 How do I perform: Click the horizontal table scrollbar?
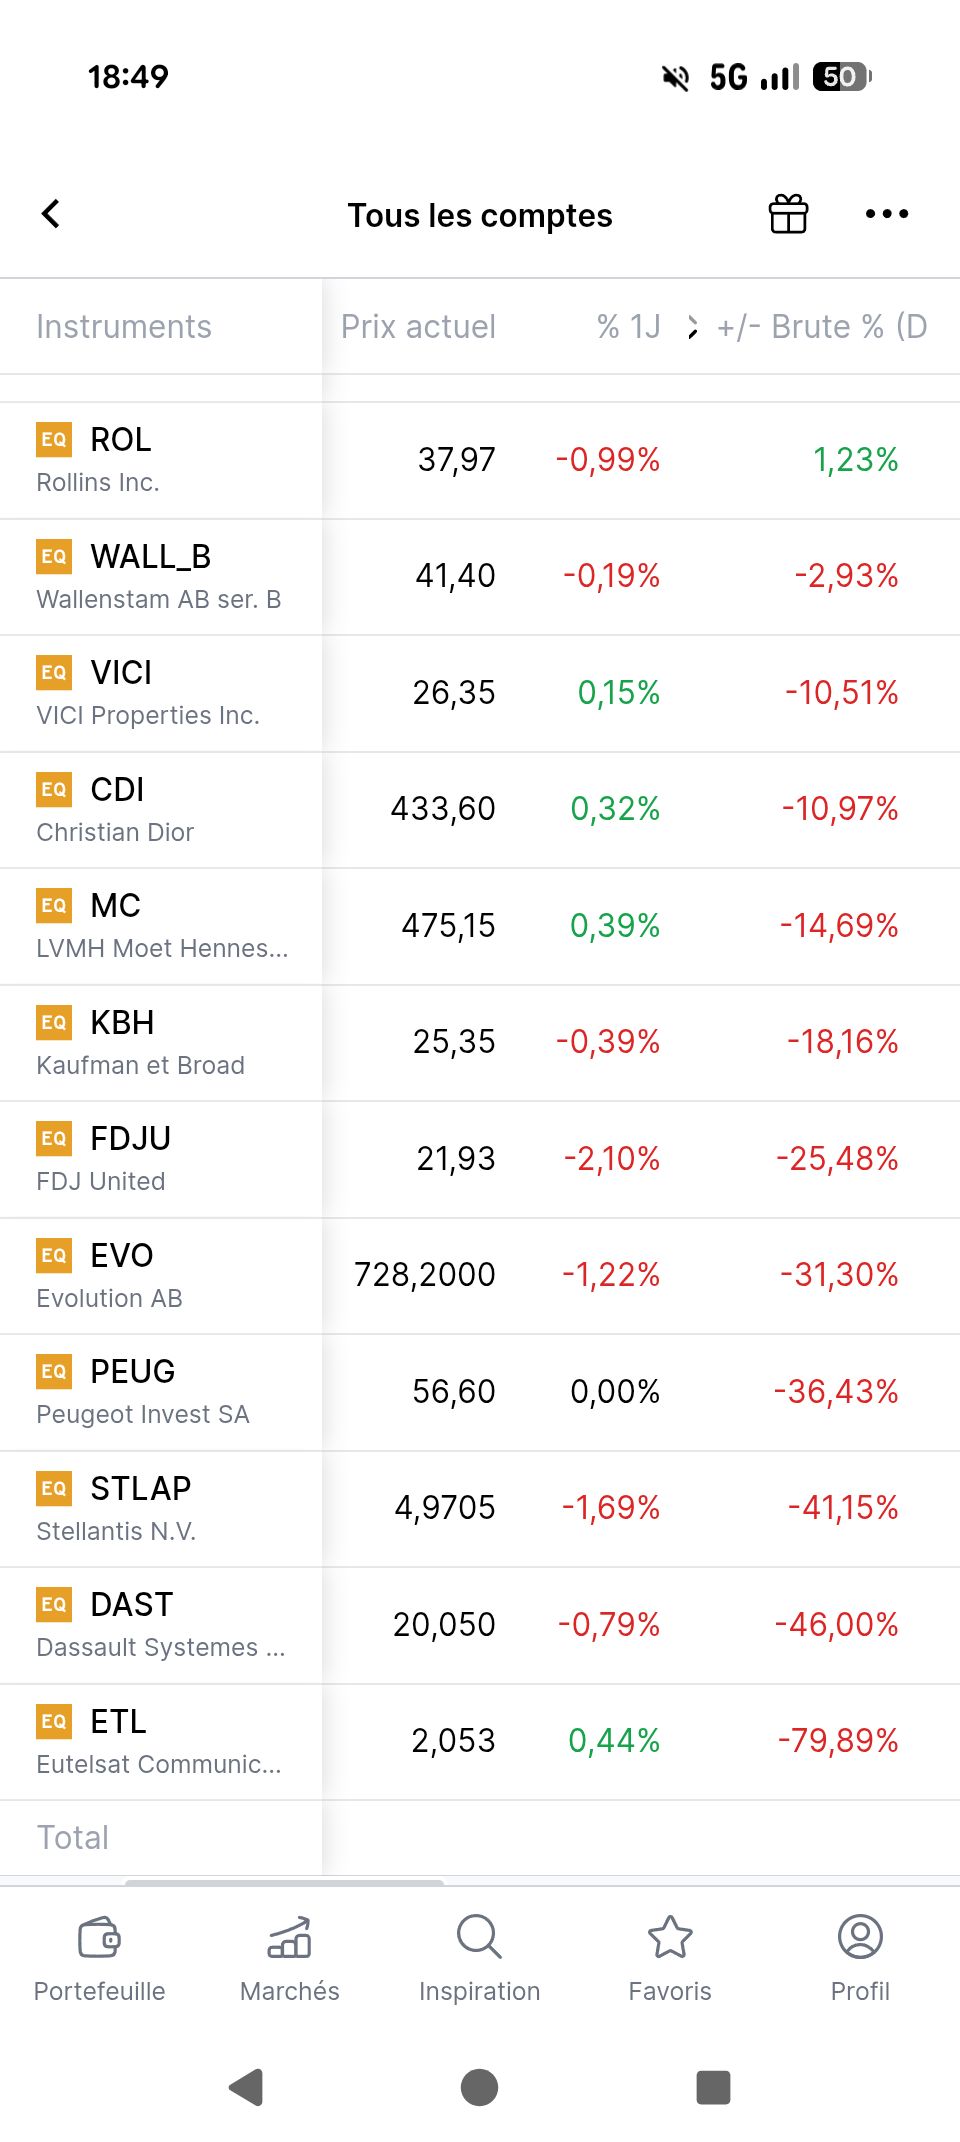[x=284, y=1882]
